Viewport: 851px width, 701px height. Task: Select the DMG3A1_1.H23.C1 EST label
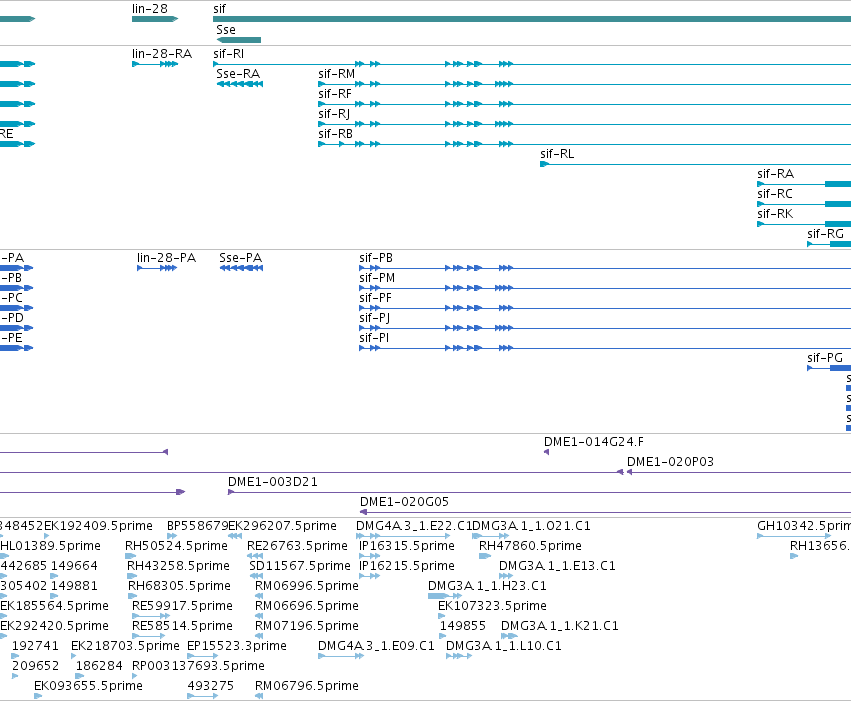tap(487, 586)
